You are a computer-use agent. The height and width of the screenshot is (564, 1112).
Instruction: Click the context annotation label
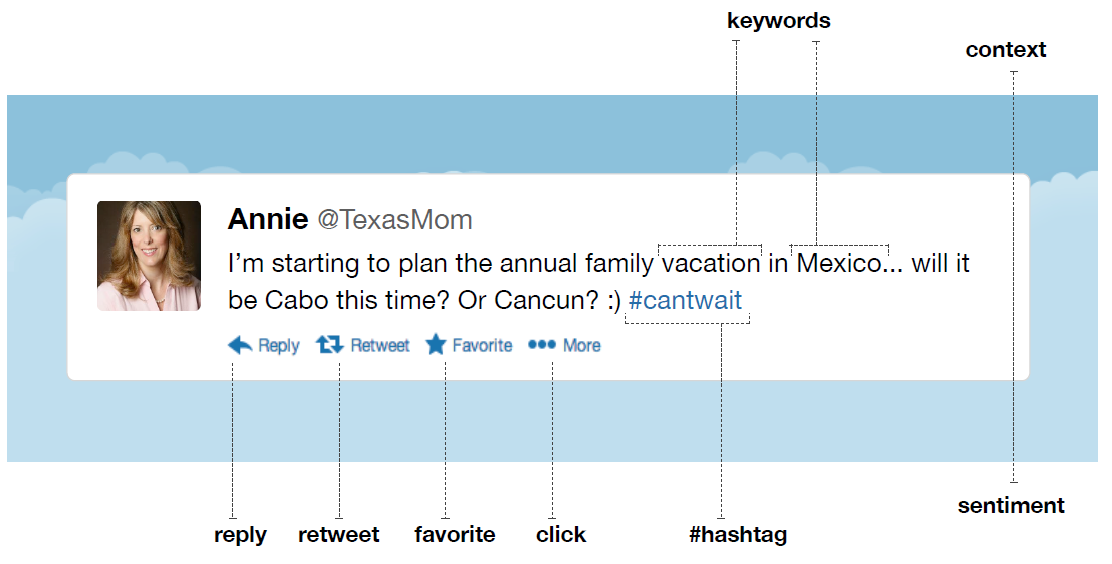(x=1006, y=50)
